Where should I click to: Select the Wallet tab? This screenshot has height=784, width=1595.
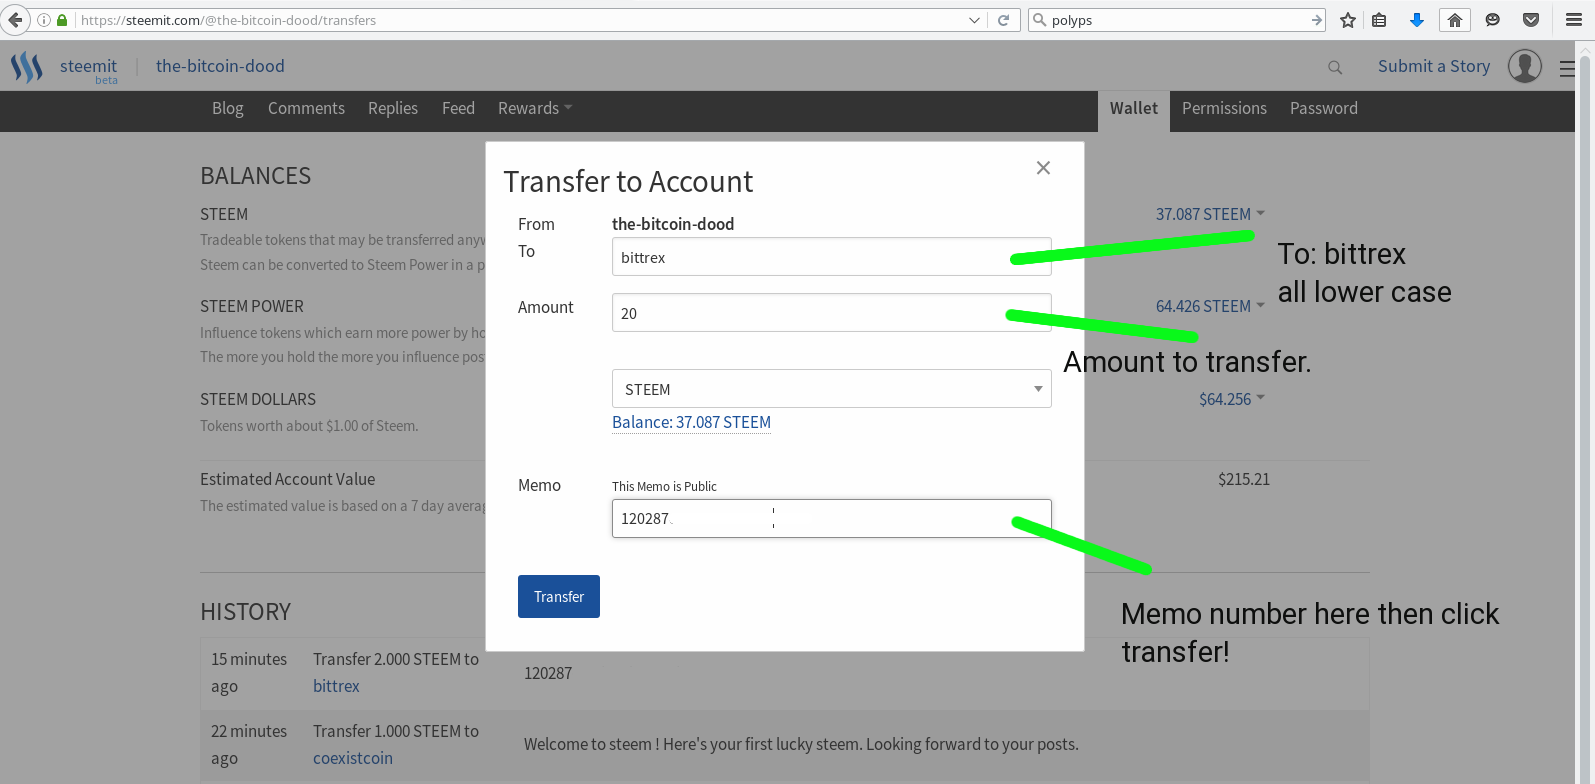pos(1134,109)
